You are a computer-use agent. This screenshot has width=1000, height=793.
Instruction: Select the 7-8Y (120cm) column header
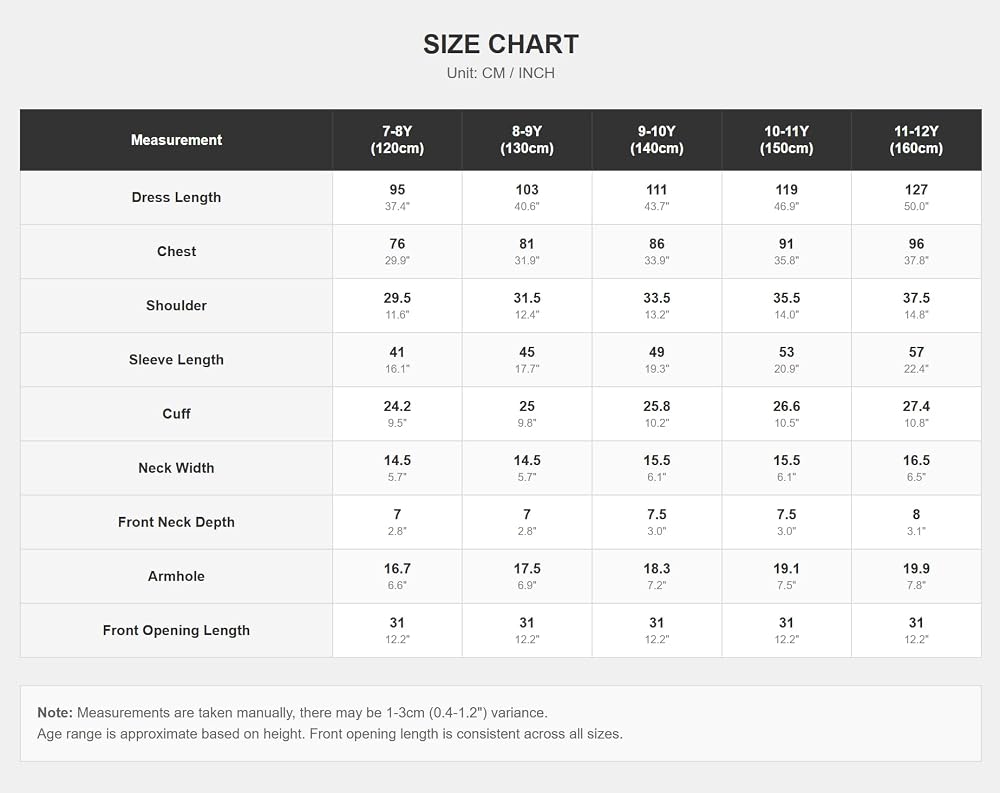(397, 140)
